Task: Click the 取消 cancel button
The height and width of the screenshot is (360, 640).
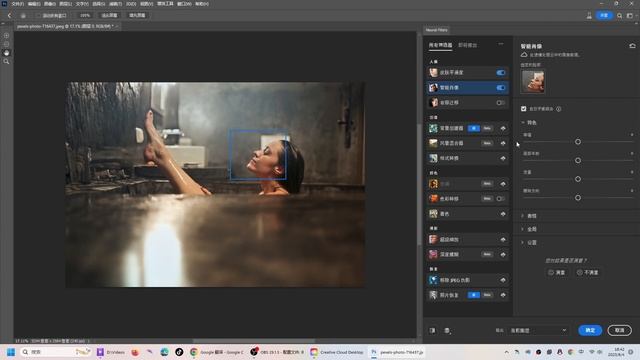Action: [x=620, y=330]
